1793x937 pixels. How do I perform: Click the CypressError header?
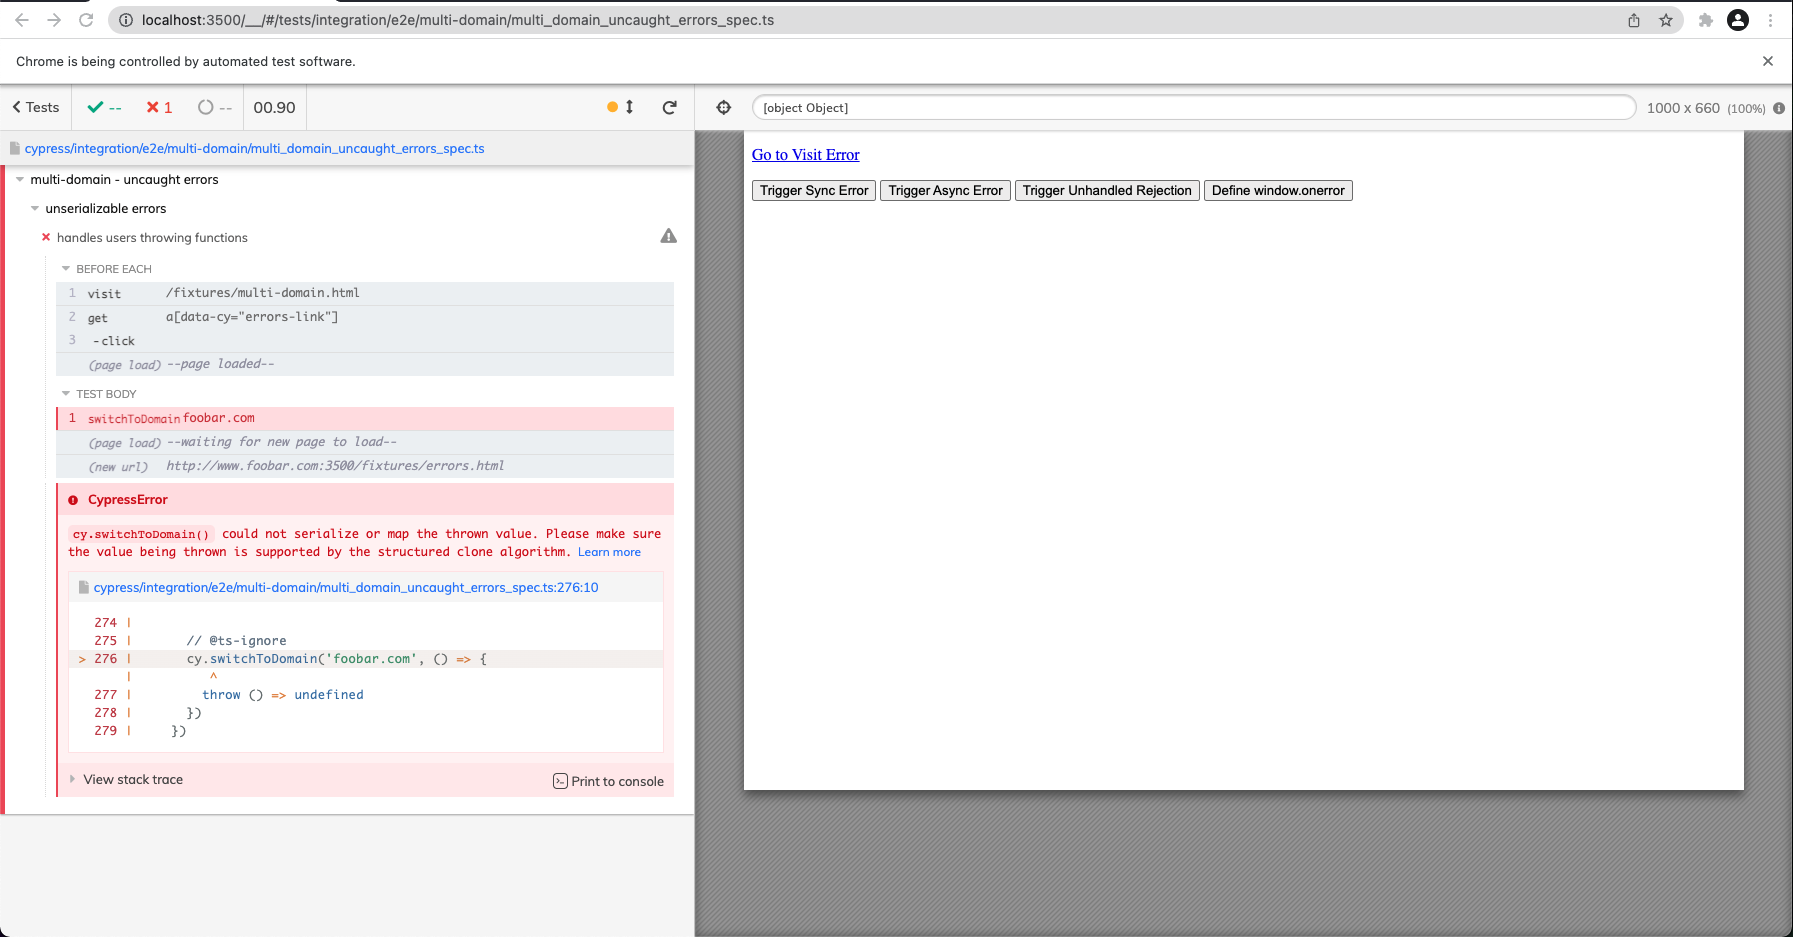click(x=365, y=499)
